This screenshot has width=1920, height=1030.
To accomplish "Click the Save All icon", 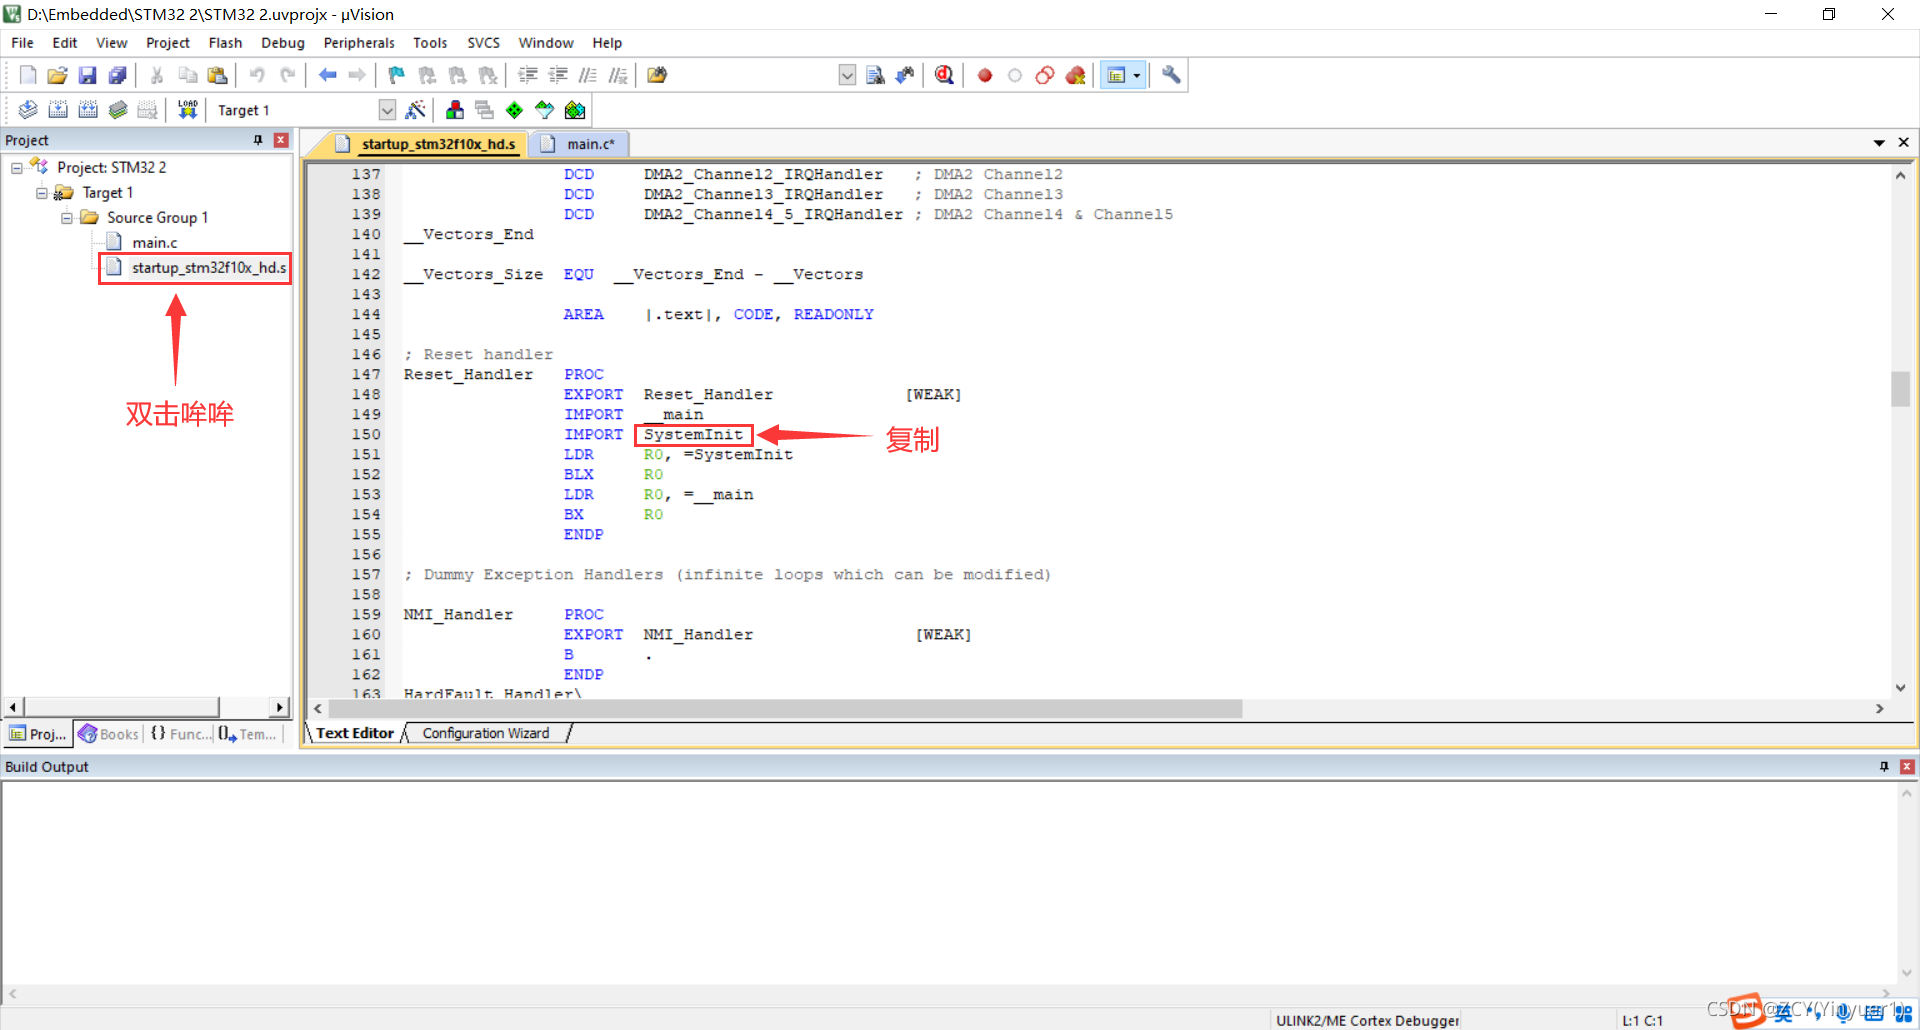I will [x=117, y=75].
